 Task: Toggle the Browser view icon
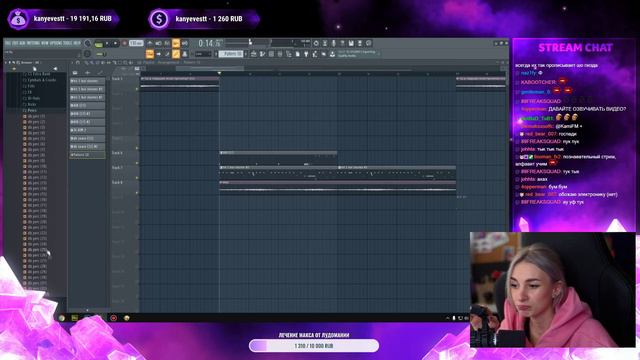pos(289,54)
